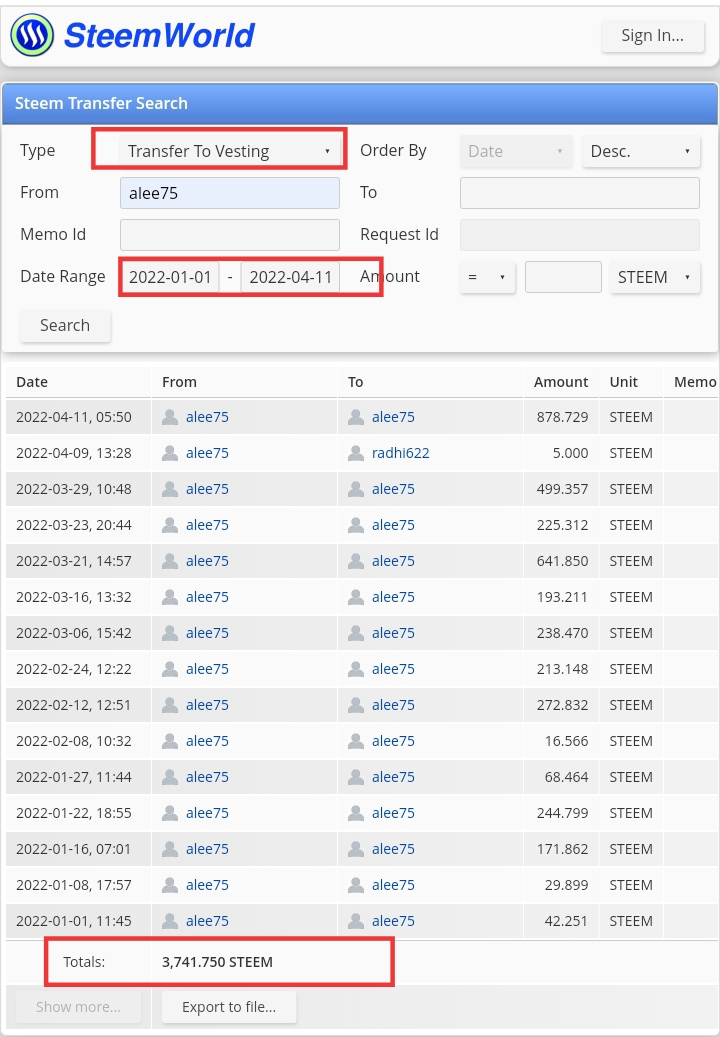Click To avatar icon in 2022-02-24 row
The height and width of the screenshot is (1037, 720).
[356, 669]
